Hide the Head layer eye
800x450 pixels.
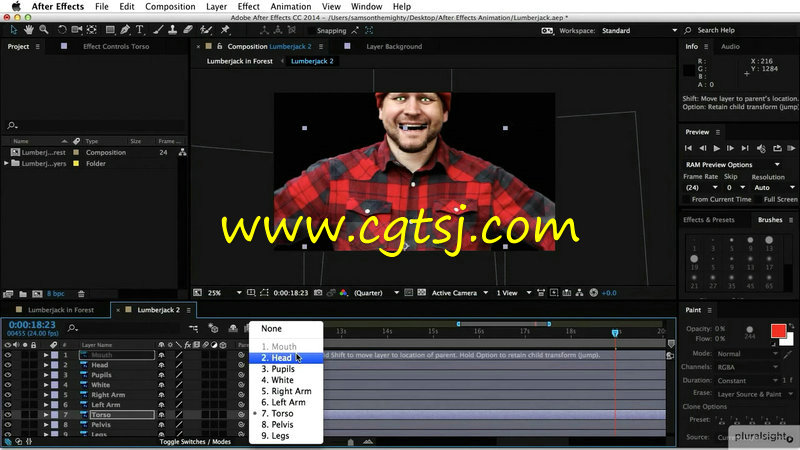tap(8, 365)
